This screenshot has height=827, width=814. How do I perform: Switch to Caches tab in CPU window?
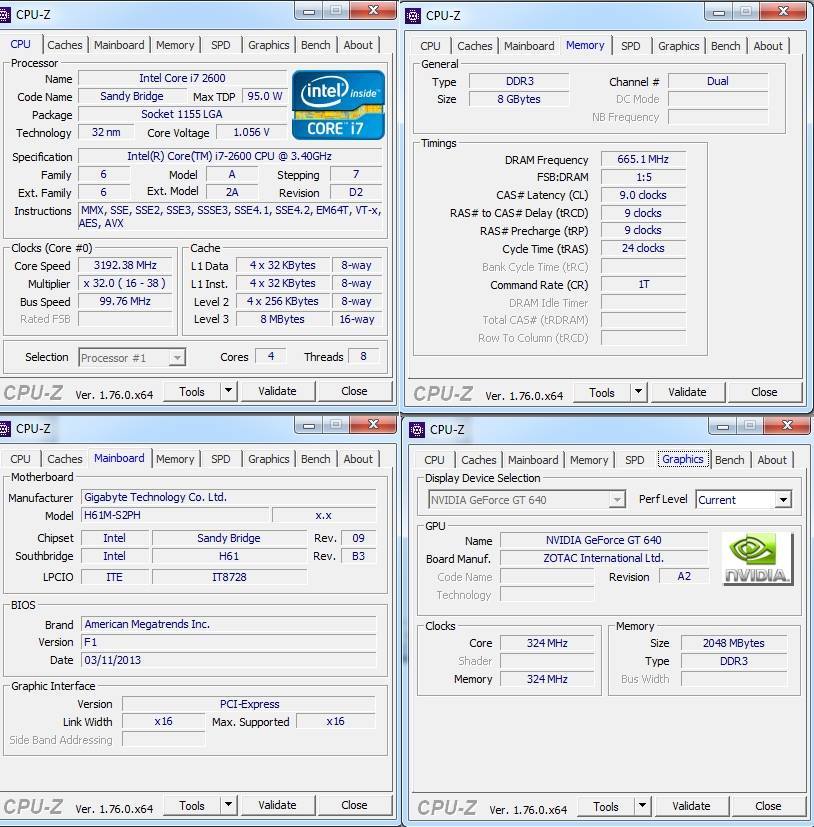coord(64,45)
